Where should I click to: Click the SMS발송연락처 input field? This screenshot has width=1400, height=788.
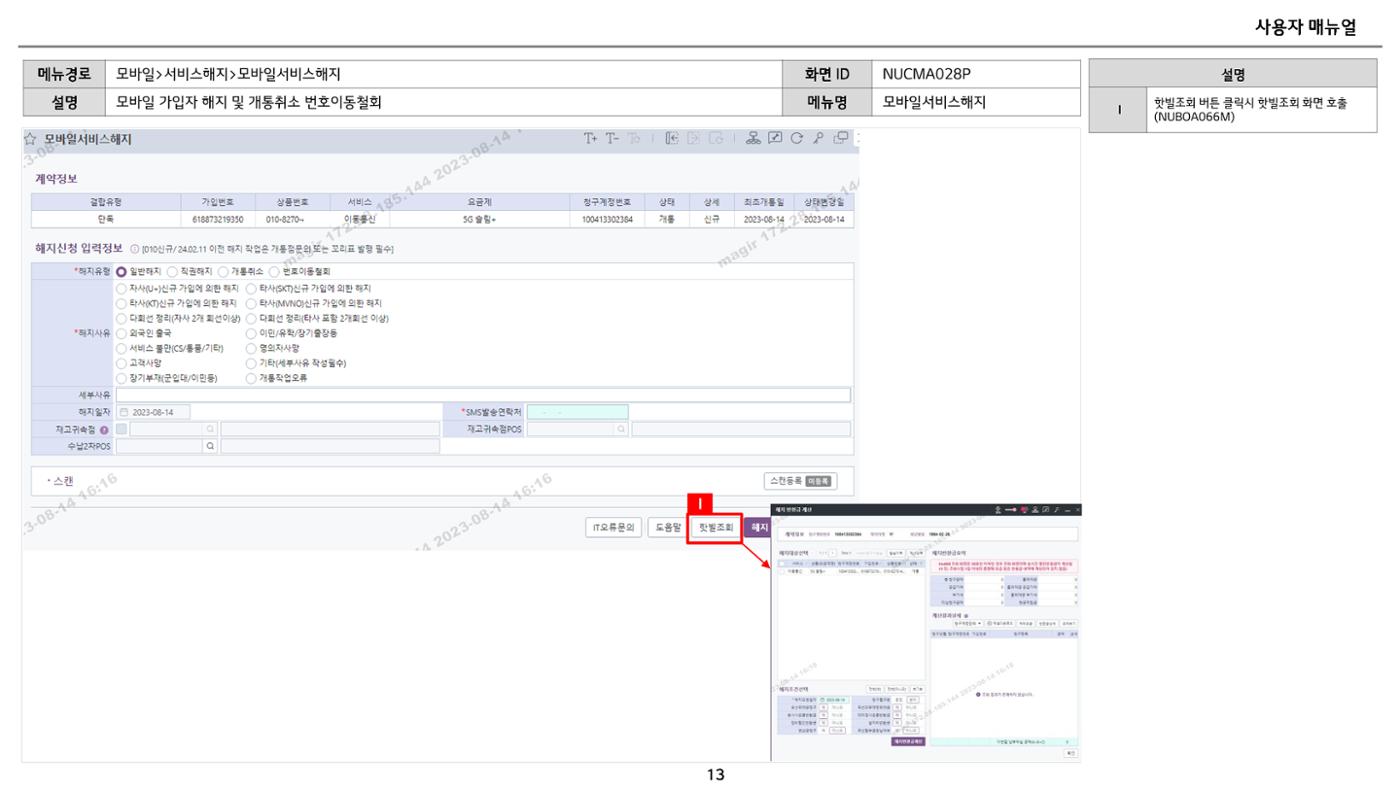[x=577, y=412]
